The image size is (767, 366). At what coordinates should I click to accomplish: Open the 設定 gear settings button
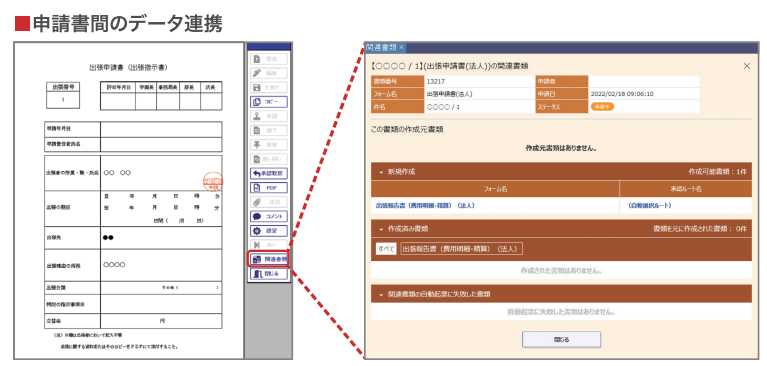(269, 230)
